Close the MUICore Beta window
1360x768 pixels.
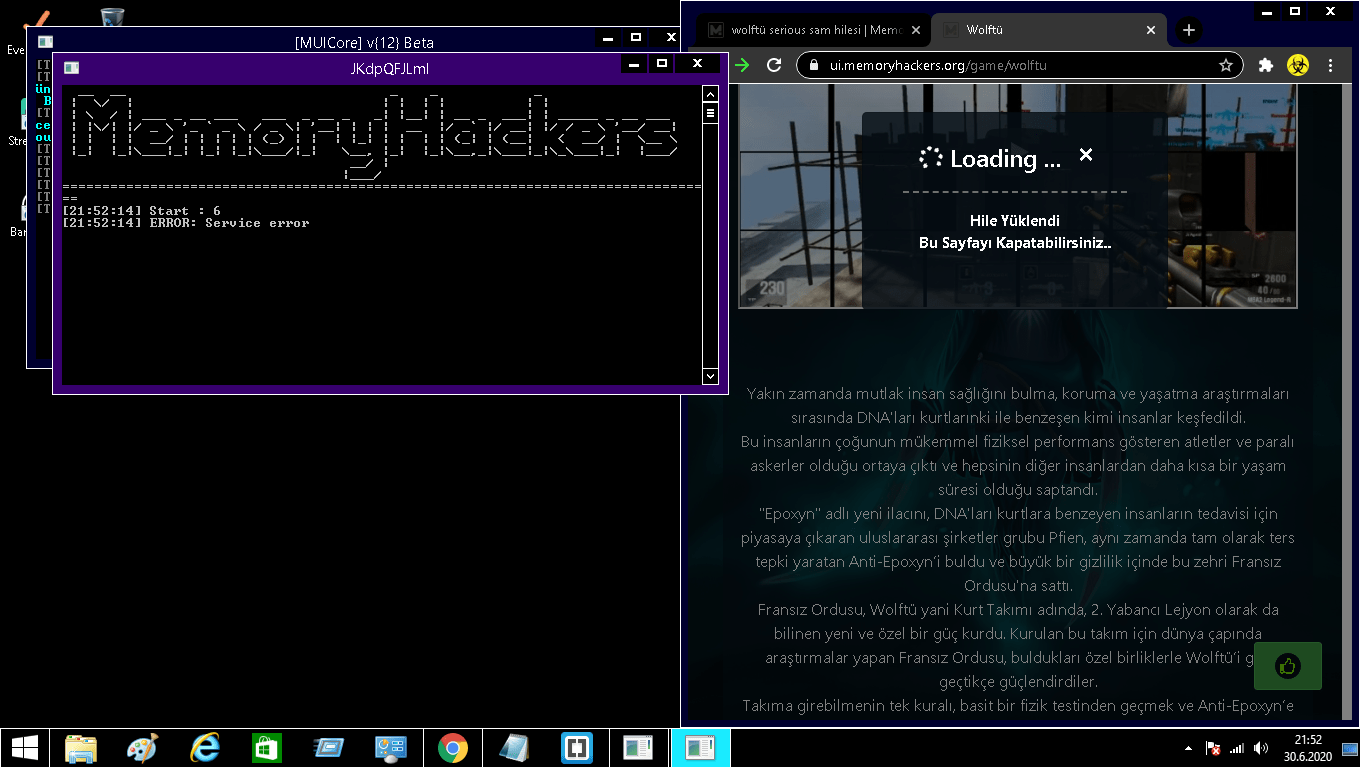pos(670,38)
